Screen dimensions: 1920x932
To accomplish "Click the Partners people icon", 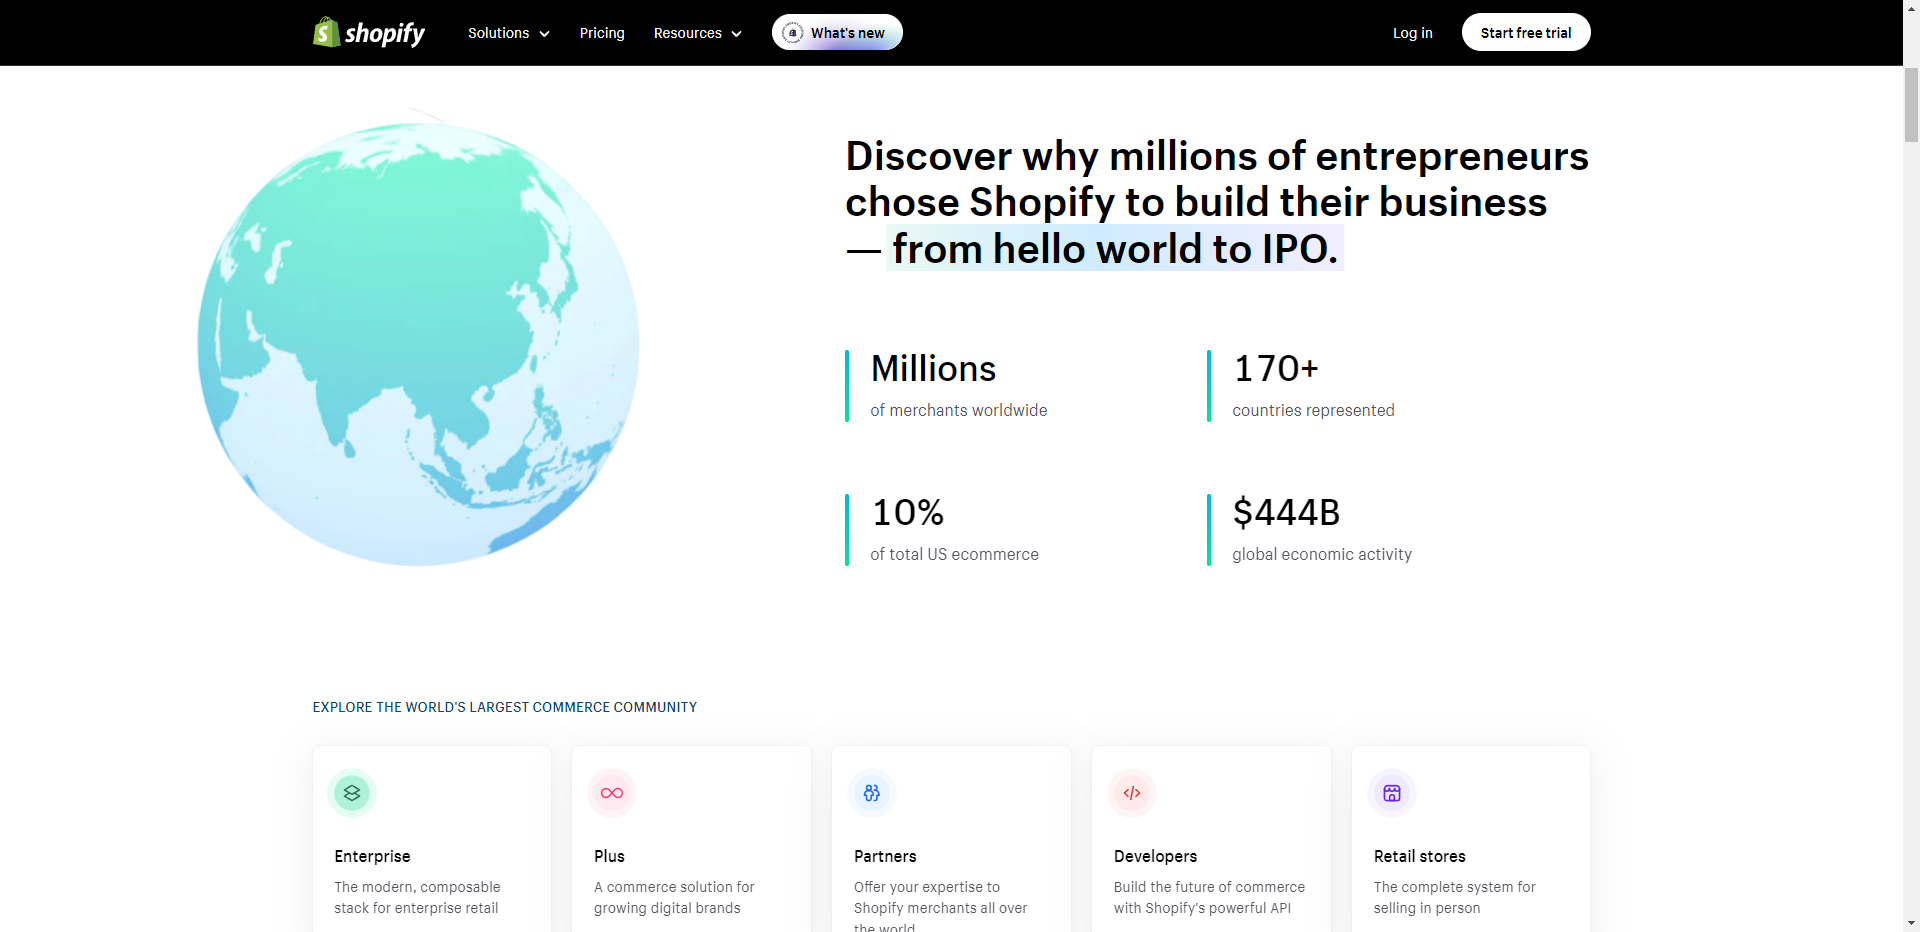I will coord(872,793).
